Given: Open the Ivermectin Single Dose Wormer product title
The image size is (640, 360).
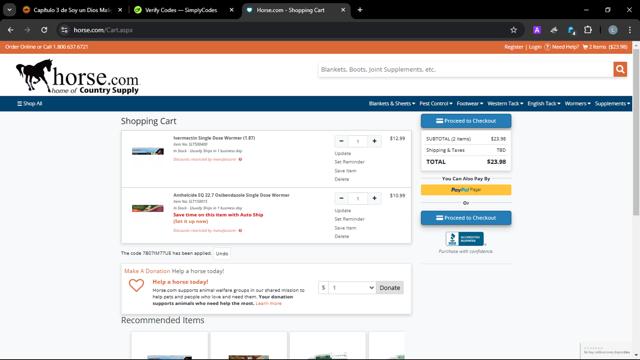Looking at the screenshot, I should coord(214,138).
